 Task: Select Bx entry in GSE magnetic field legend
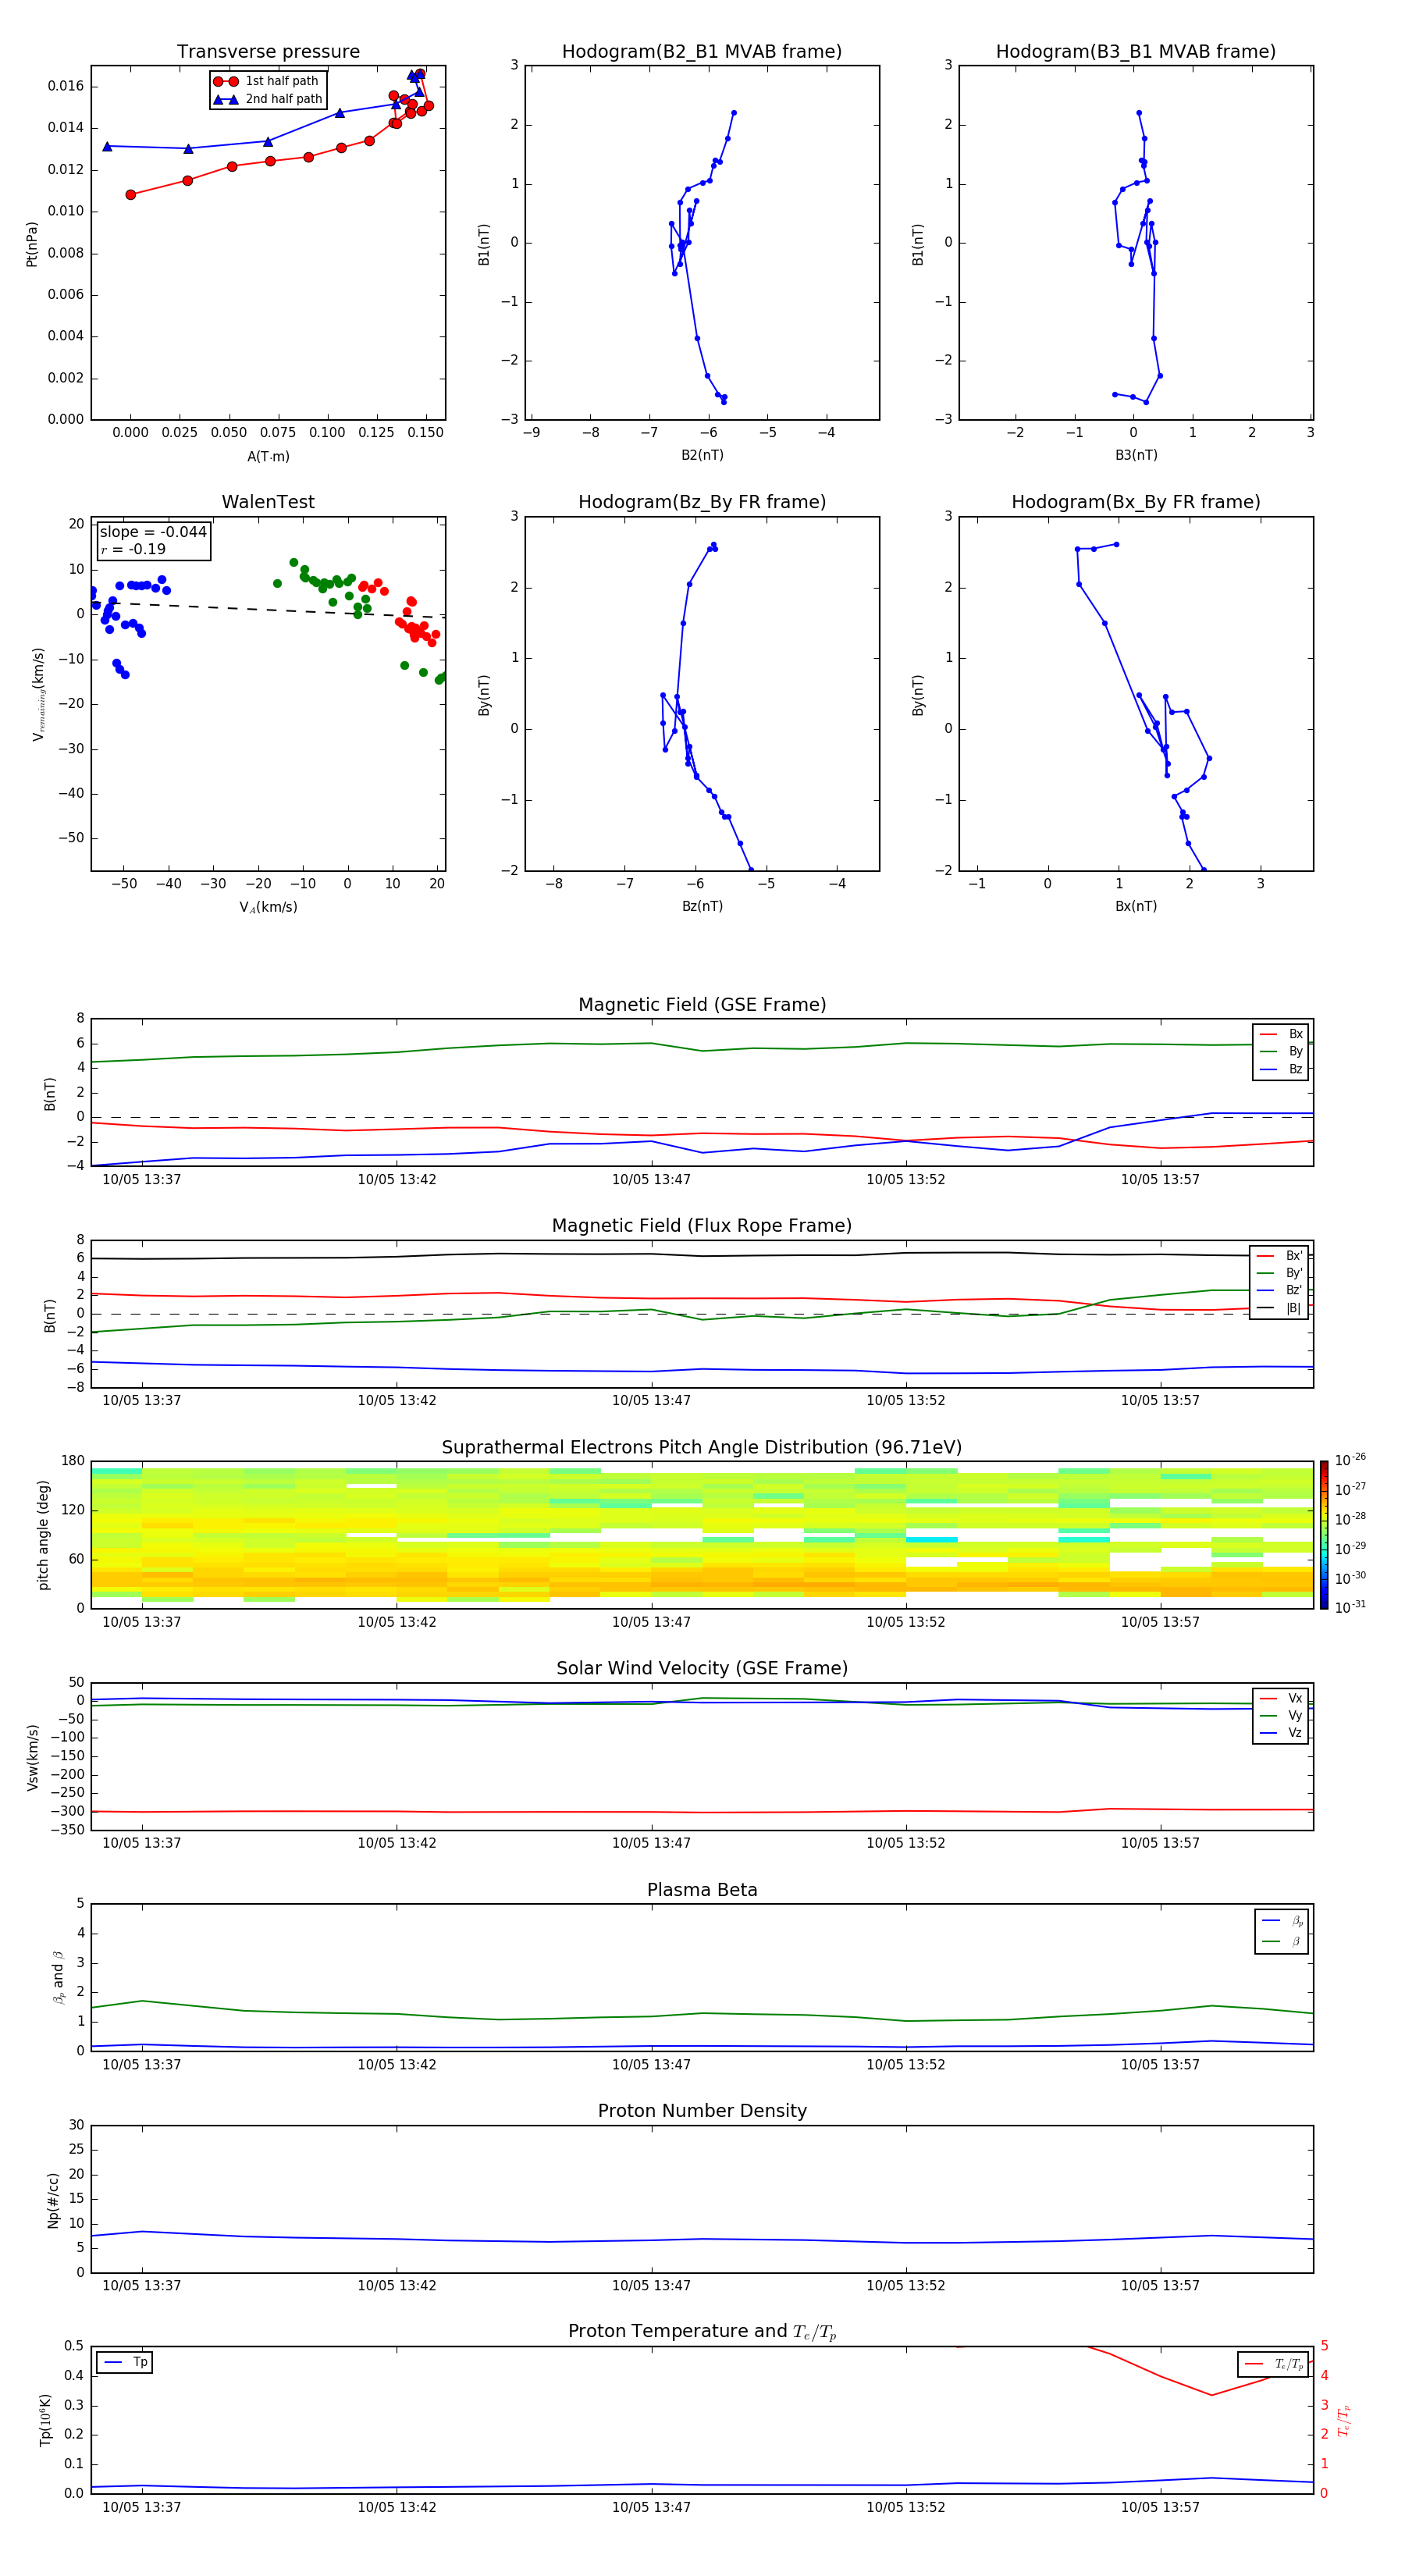pos(1281,1034)
